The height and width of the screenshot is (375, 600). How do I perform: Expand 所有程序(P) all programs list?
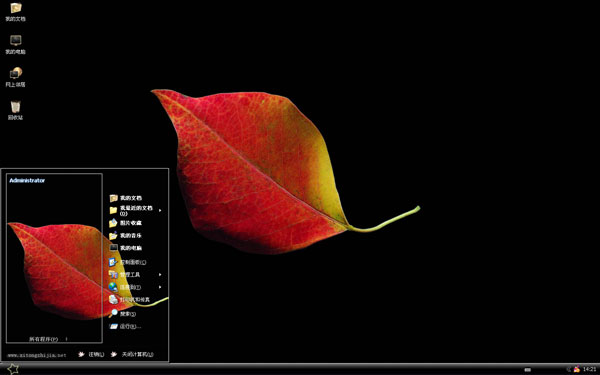[x=48, y=339]
